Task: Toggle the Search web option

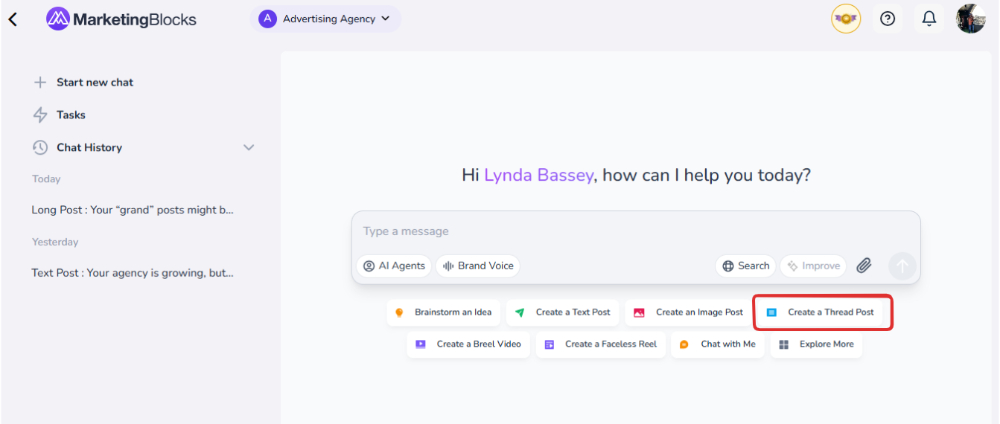Action: (x=745, y=266)
